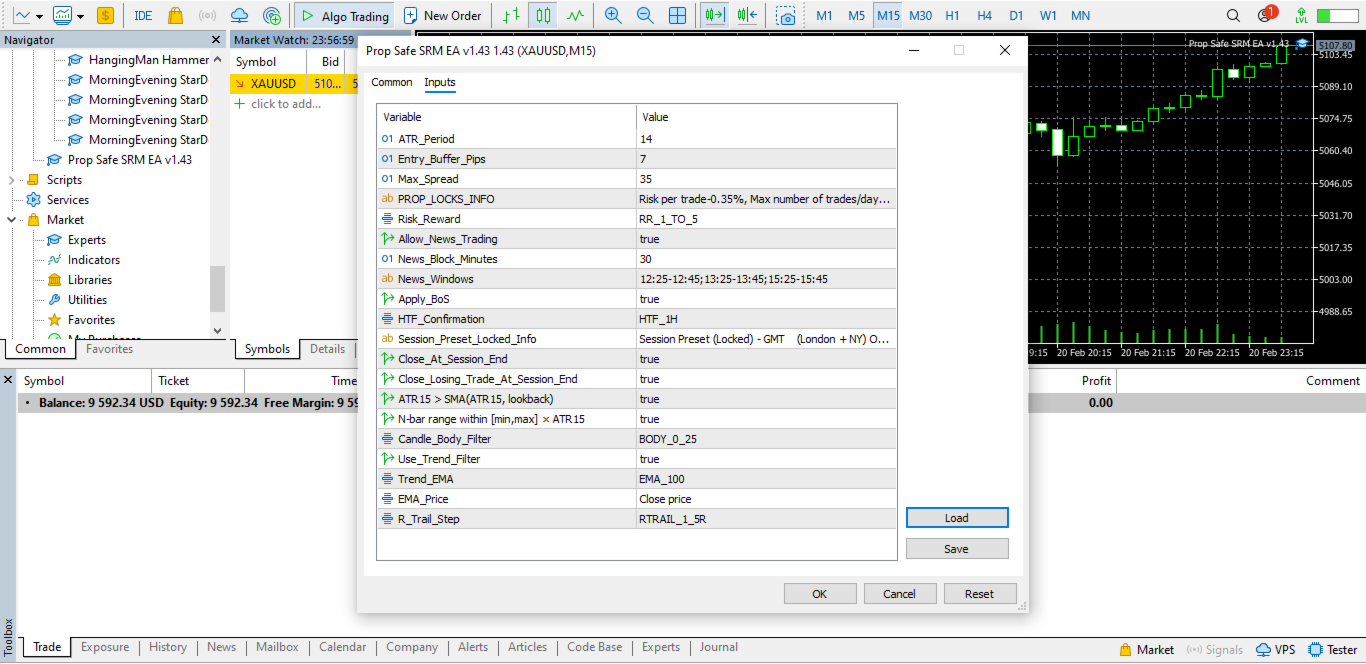Select the D1 timeframe
Viewport: 1366px width, 664px height.
[x=1016, y=16]
